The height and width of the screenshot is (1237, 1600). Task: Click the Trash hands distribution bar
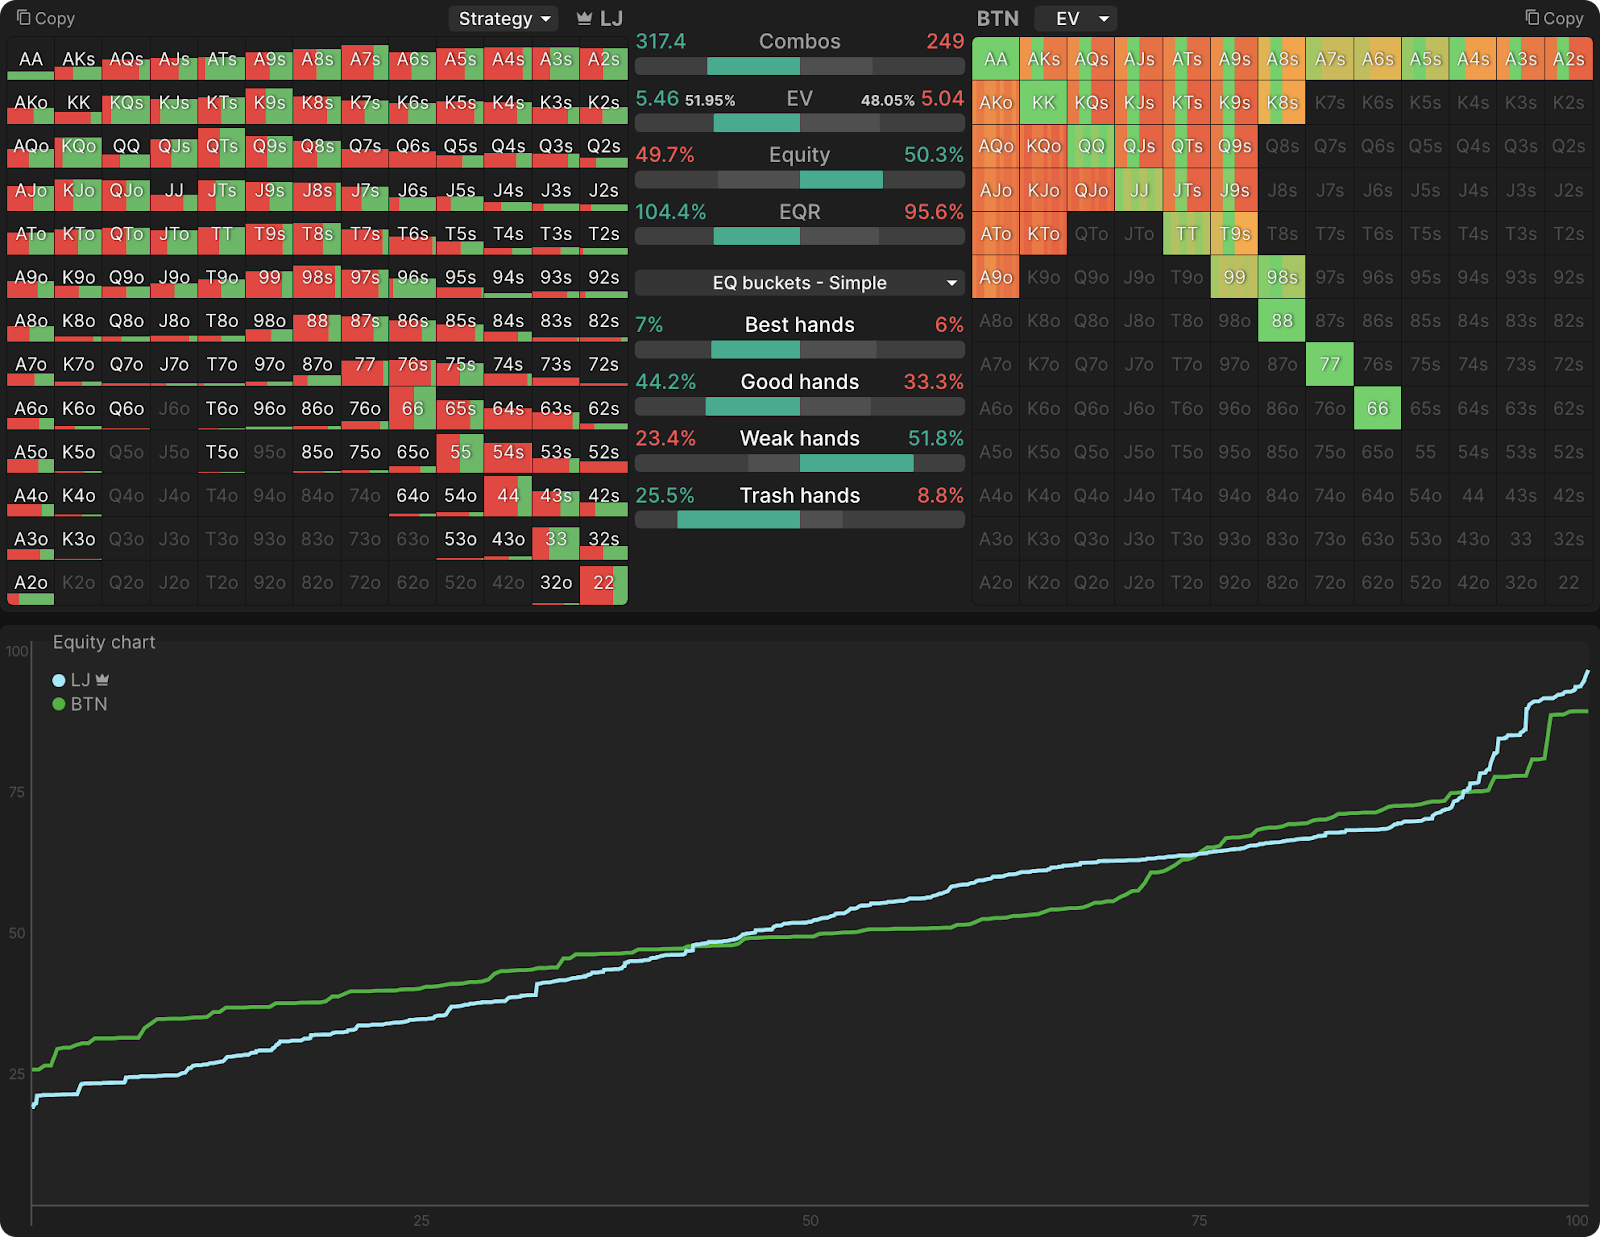[x=799, y=520]
